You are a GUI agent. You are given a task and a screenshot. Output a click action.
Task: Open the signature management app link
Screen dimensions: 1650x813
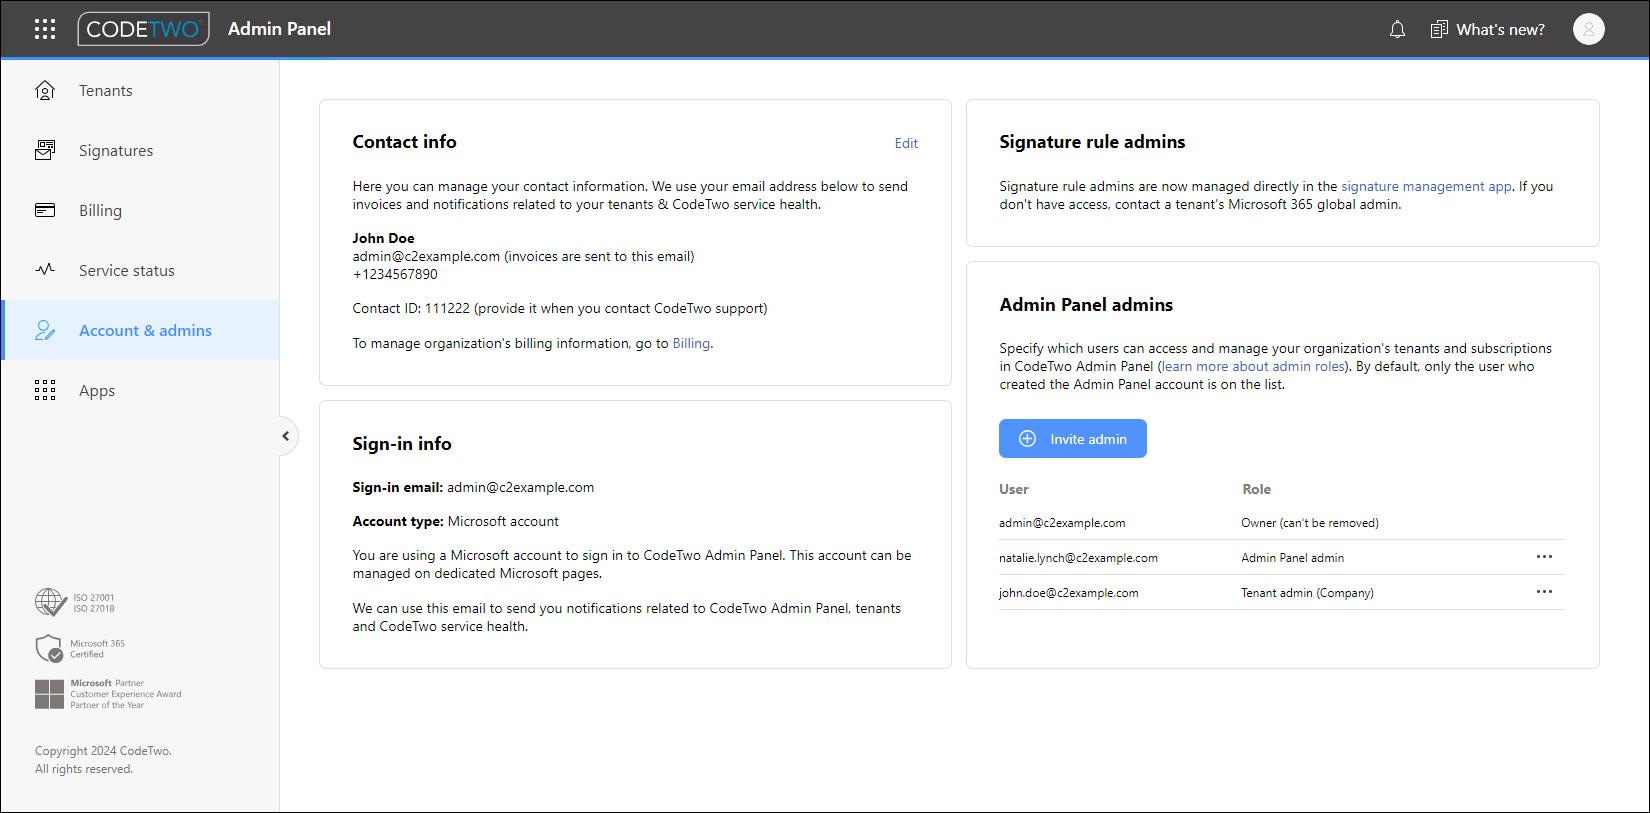click(x=1426, y=186)
